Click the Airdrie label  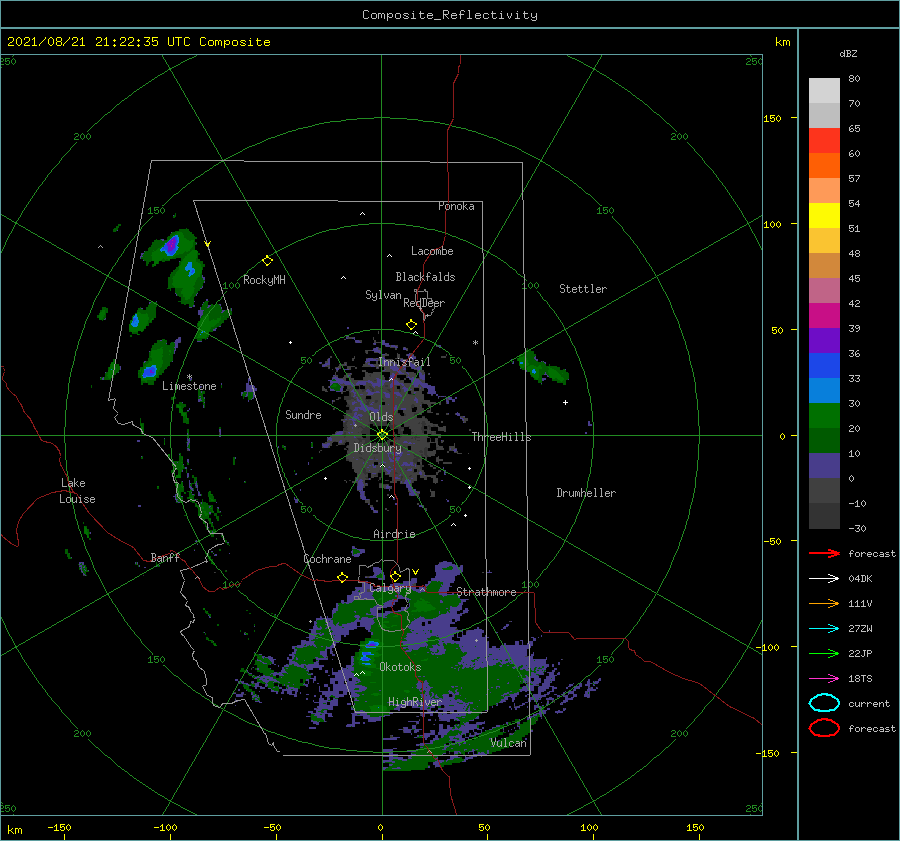coord(394,534)
